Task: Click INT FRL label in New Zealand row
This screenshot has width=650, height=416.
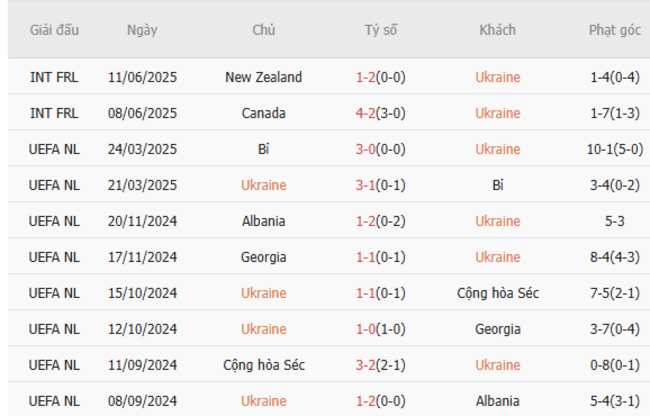Action: 54,77
